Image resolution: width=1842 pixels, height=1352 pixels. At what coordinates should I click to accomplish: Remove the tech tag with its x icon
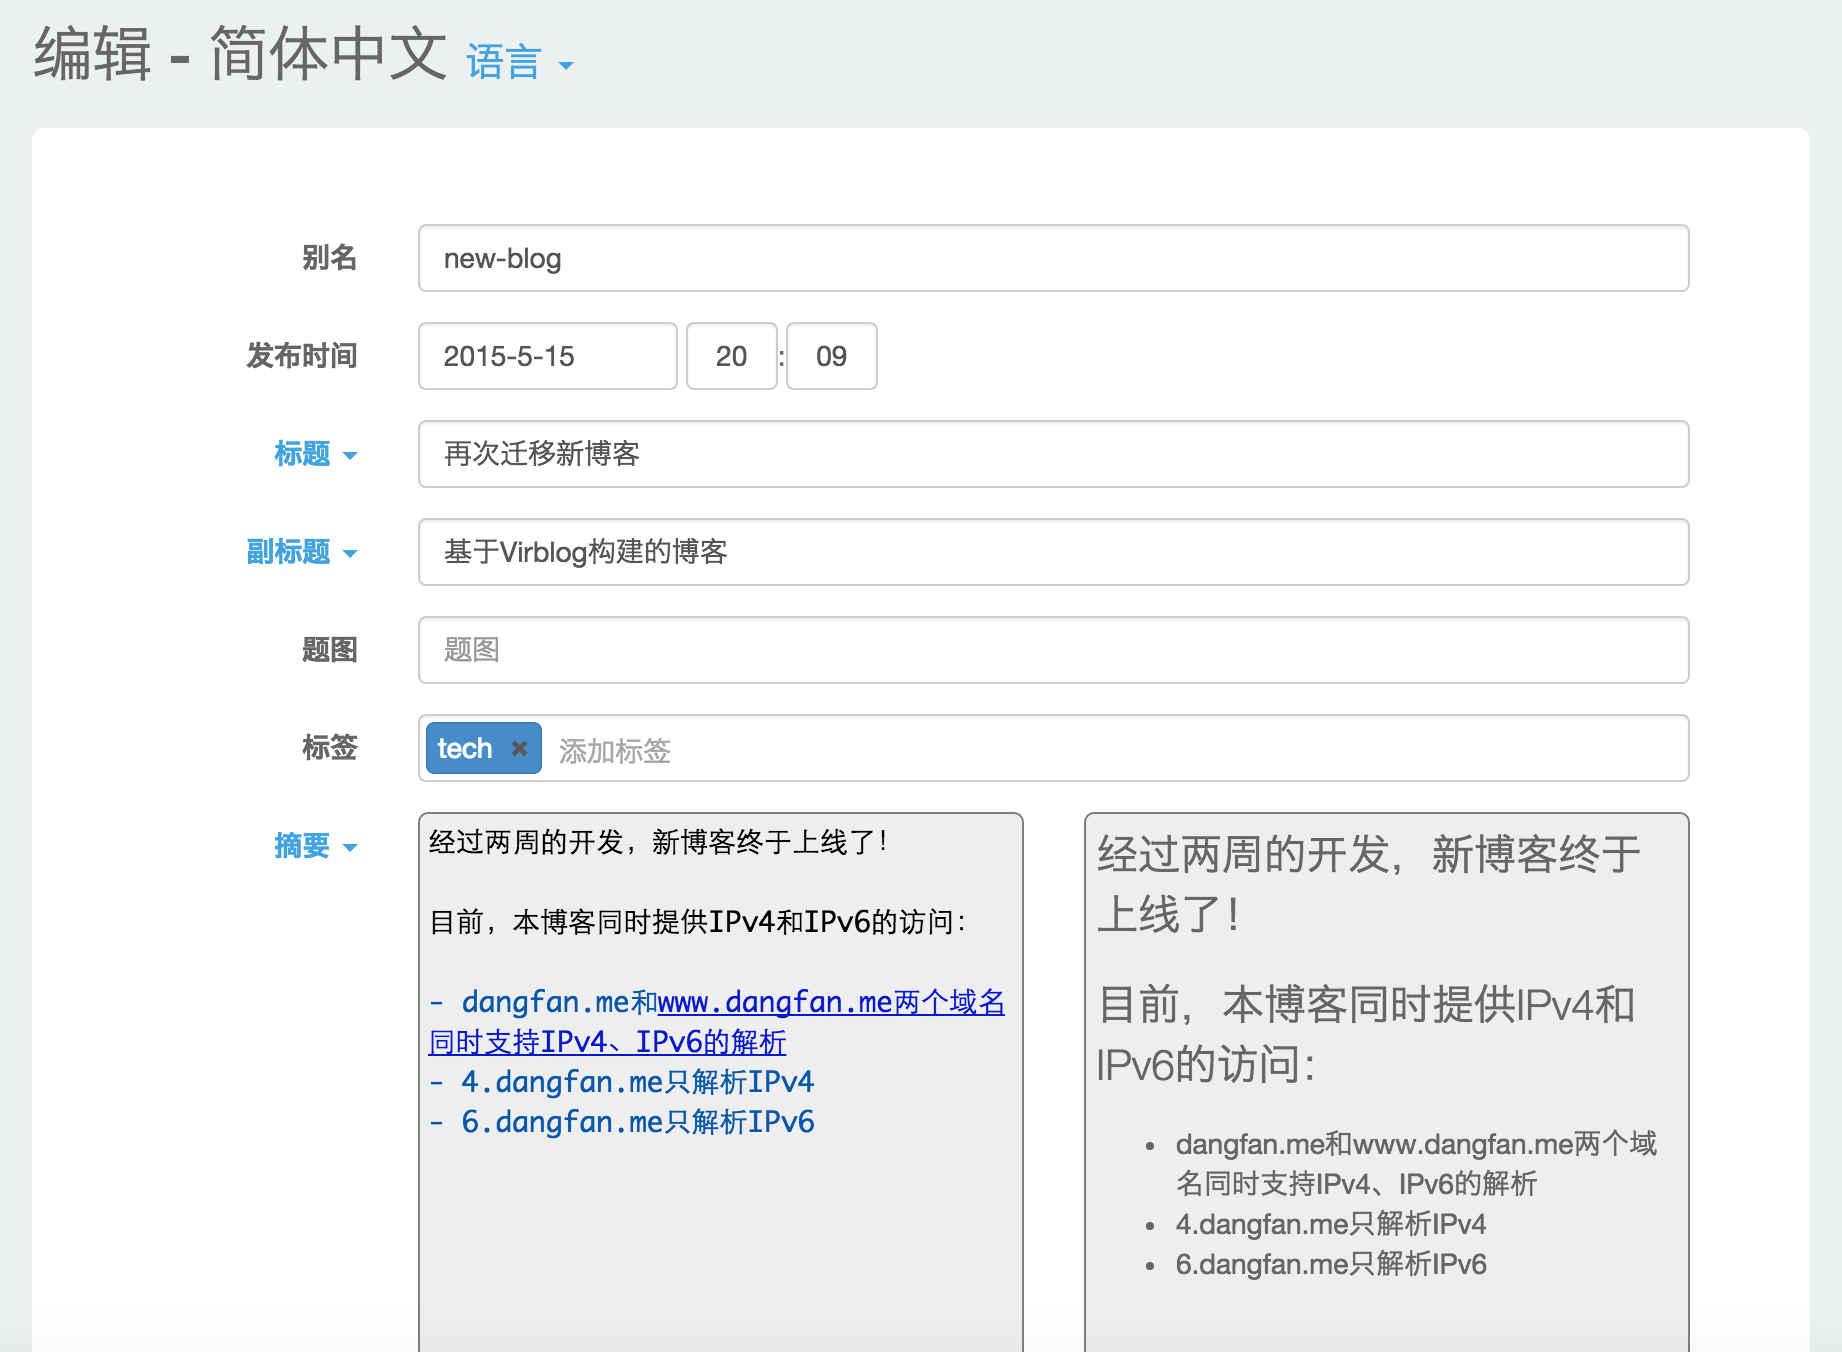pyautogui.click(x=519, y=748)
